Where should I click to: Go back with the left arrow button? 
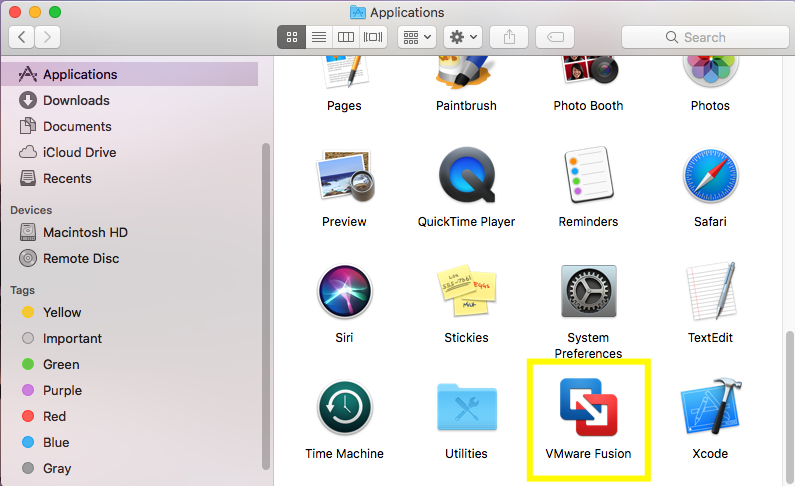click(x=22, y=37)
